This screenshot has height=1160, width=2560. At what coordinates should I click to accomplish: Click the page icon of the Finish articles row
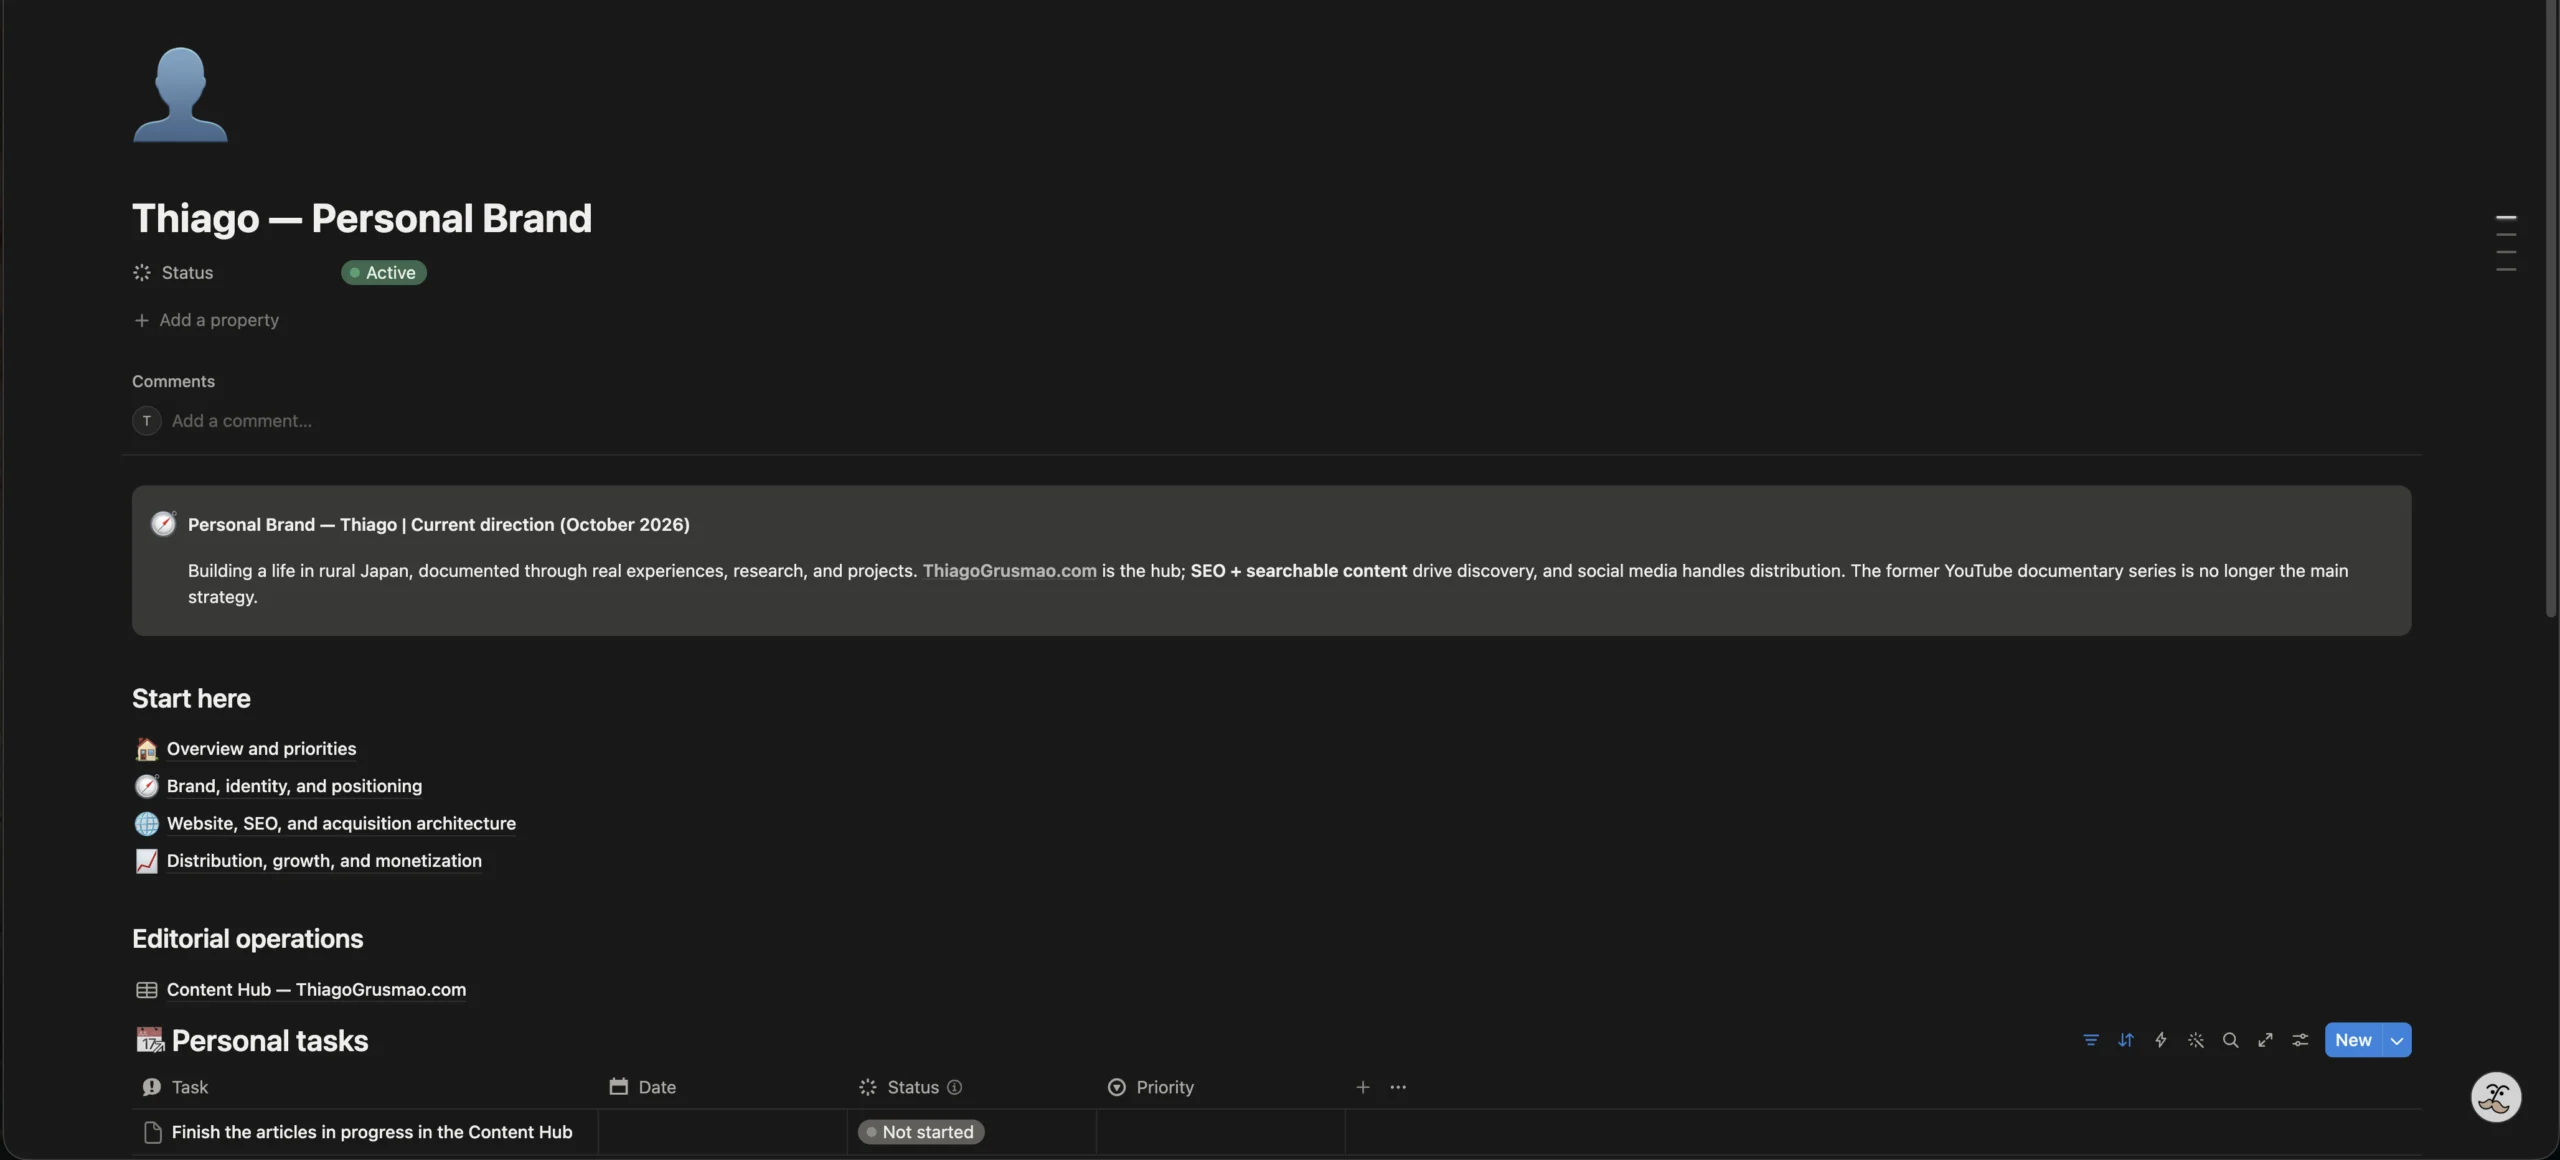coord(153,1132)
